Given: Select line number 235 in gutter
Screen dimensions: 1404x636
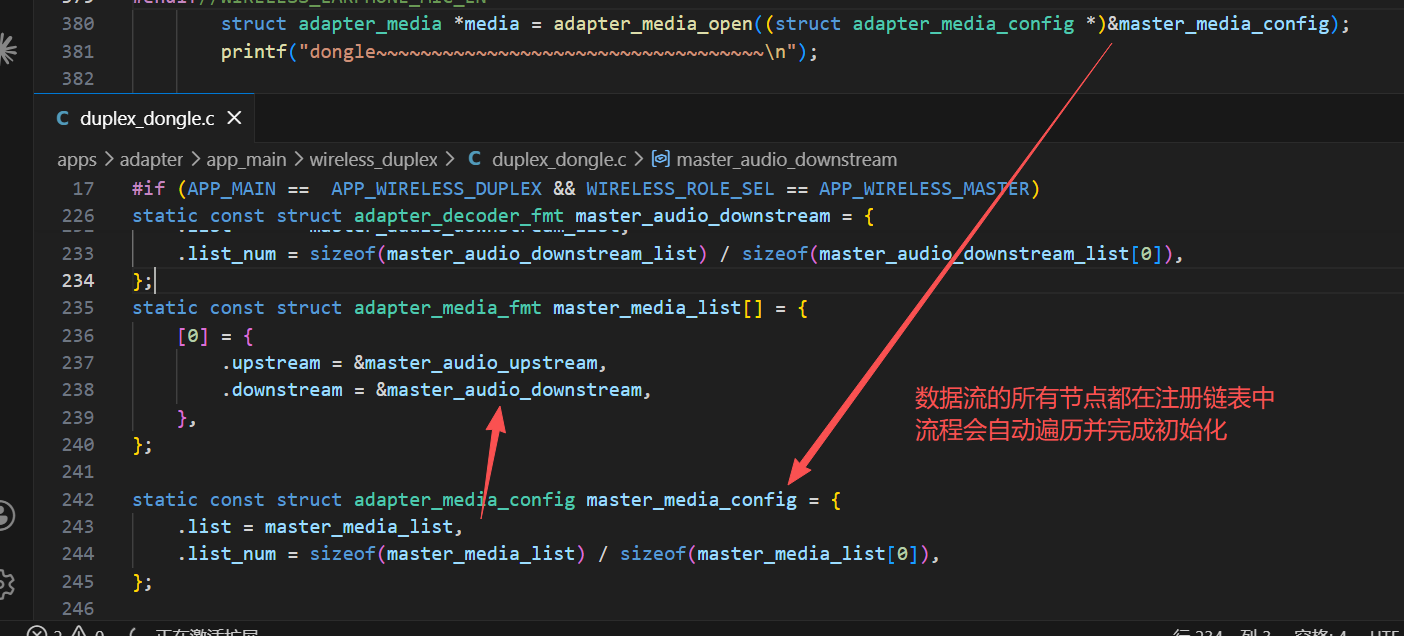Looking at the screenshot, I should (x=78, y=308).
